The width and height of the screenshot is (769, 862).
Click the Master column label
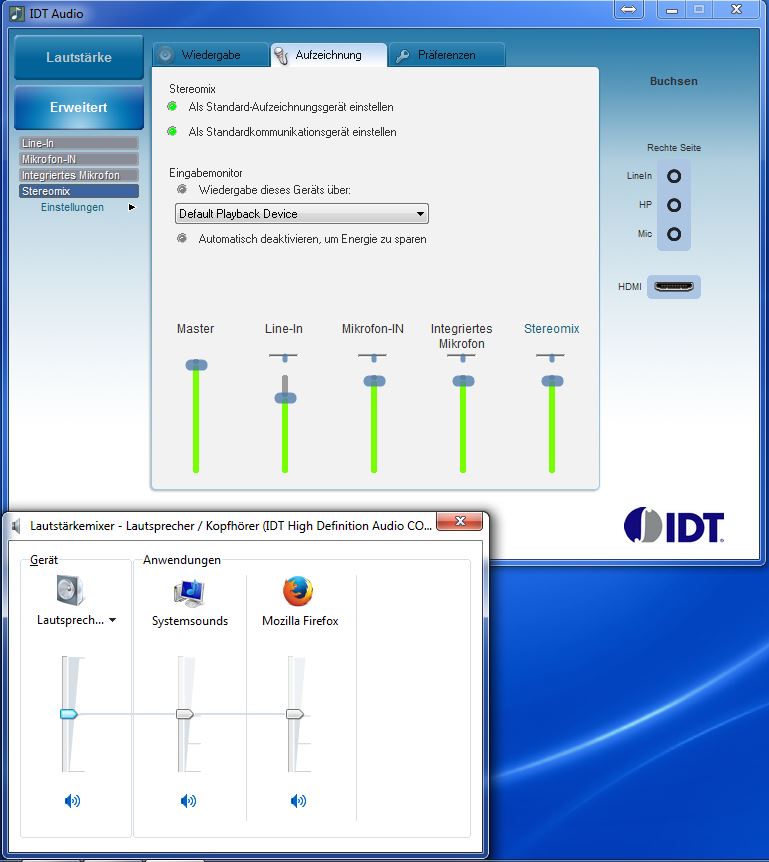(x=195, y=329)
